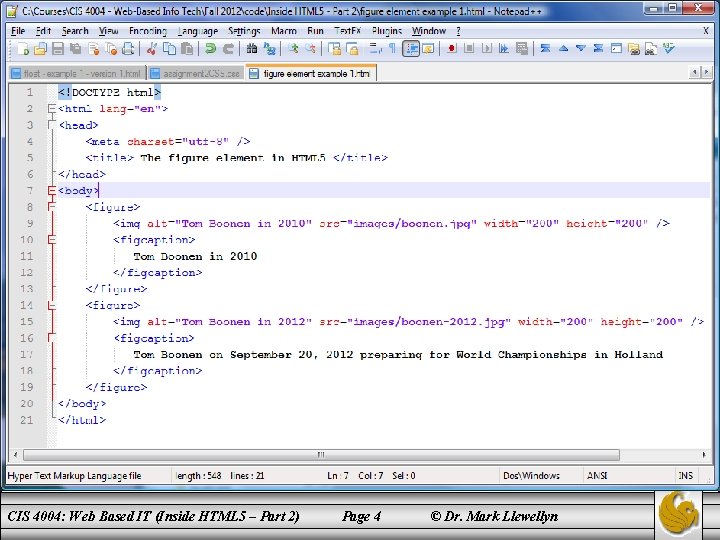
Task: Click the ANSI encoding status bar entry
Action: point(597,476)
